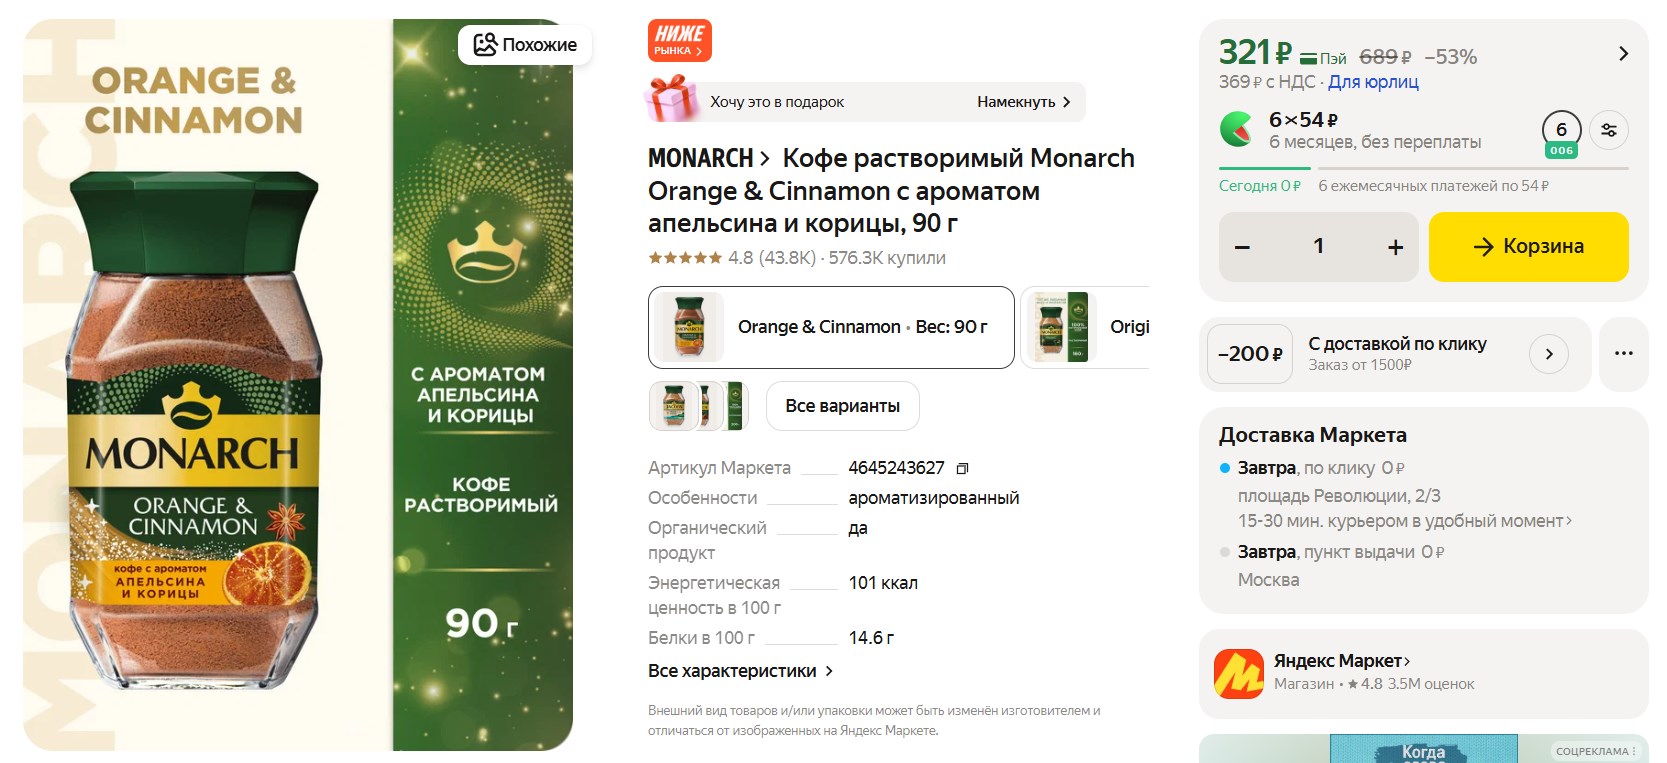Open the installment settings sliders icon
The image size is (1667, 763).
point(1608,130)
